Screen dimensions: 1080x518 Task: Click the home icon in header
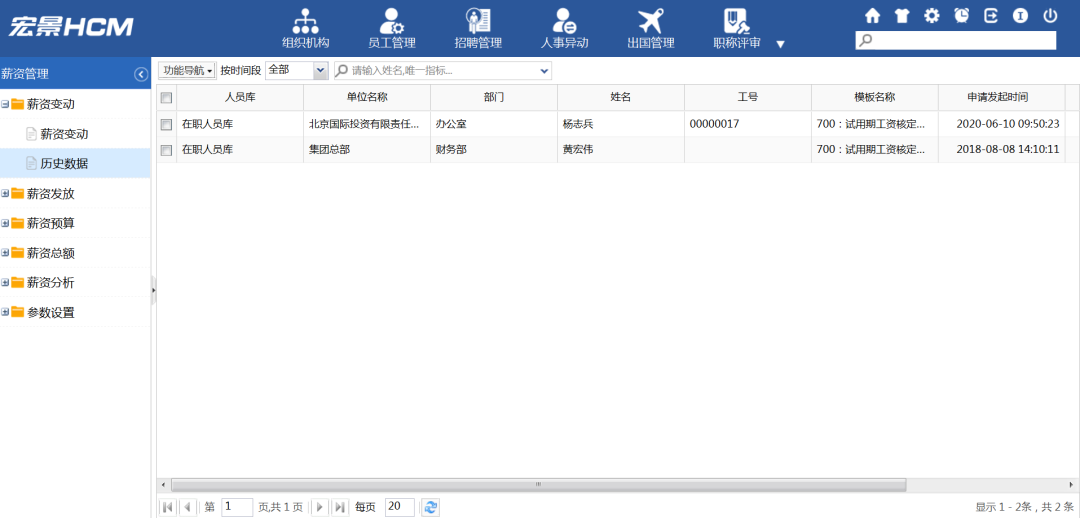[x=873, y=15]
